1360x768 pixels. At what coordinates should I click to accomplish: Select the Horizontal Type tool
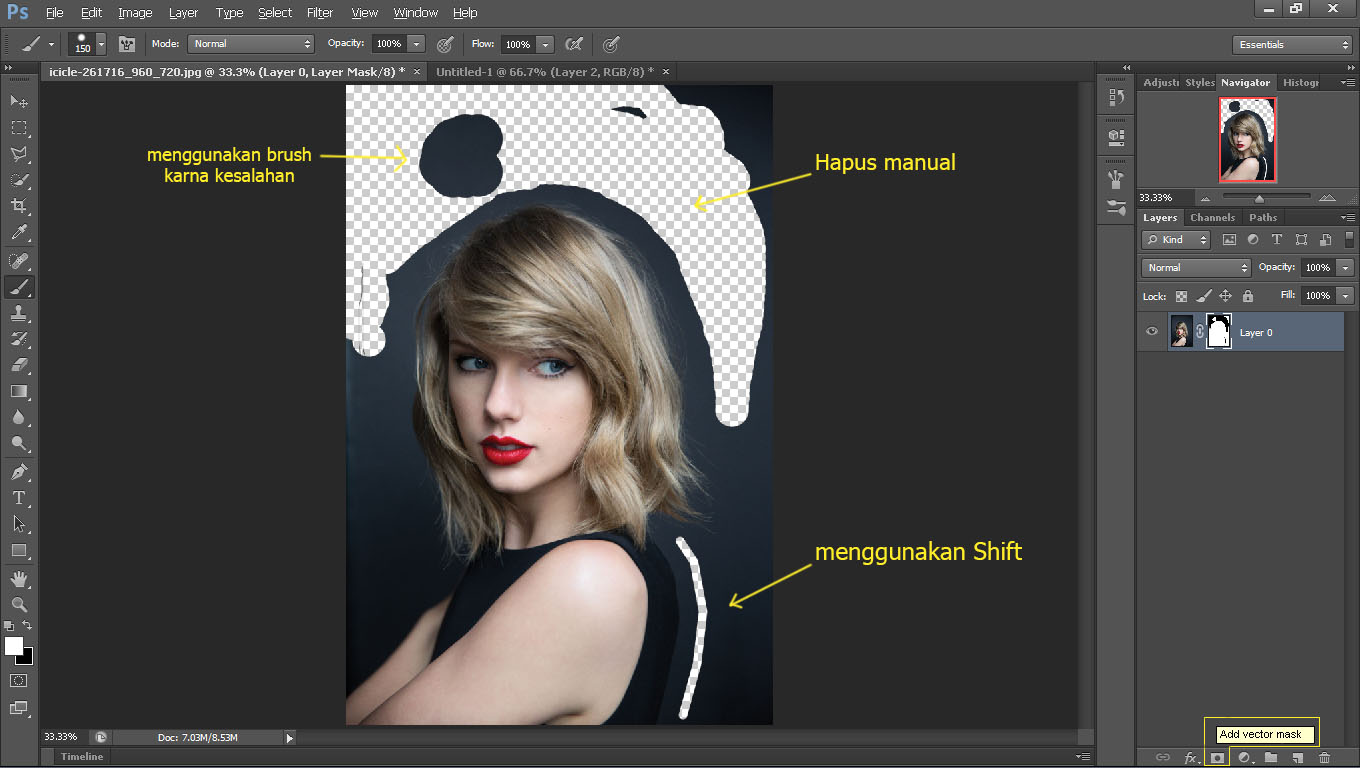tap(19, 498)
